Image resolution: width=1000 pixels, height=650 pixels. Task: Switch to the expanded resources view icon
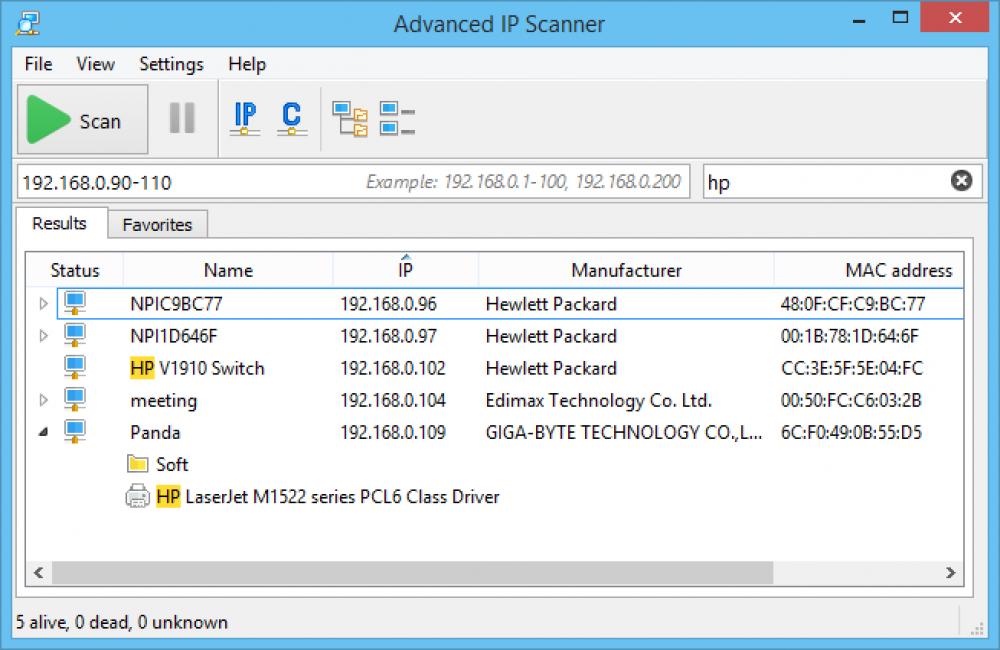pos(349,117)
